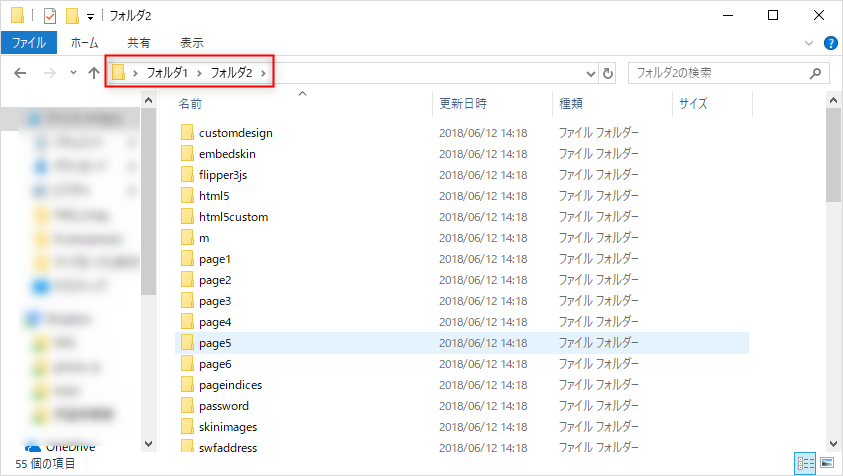The width and height of the screenshot is (843, 476).
Task: Select the html5 folder icon
Action: (187, 195)
